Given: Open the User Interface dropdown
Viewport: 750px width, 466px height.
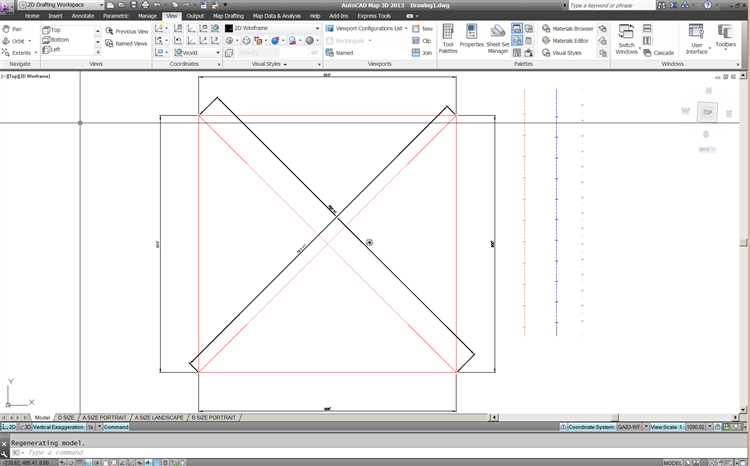Looking at the screenshot, I should (x=696, y=39).
